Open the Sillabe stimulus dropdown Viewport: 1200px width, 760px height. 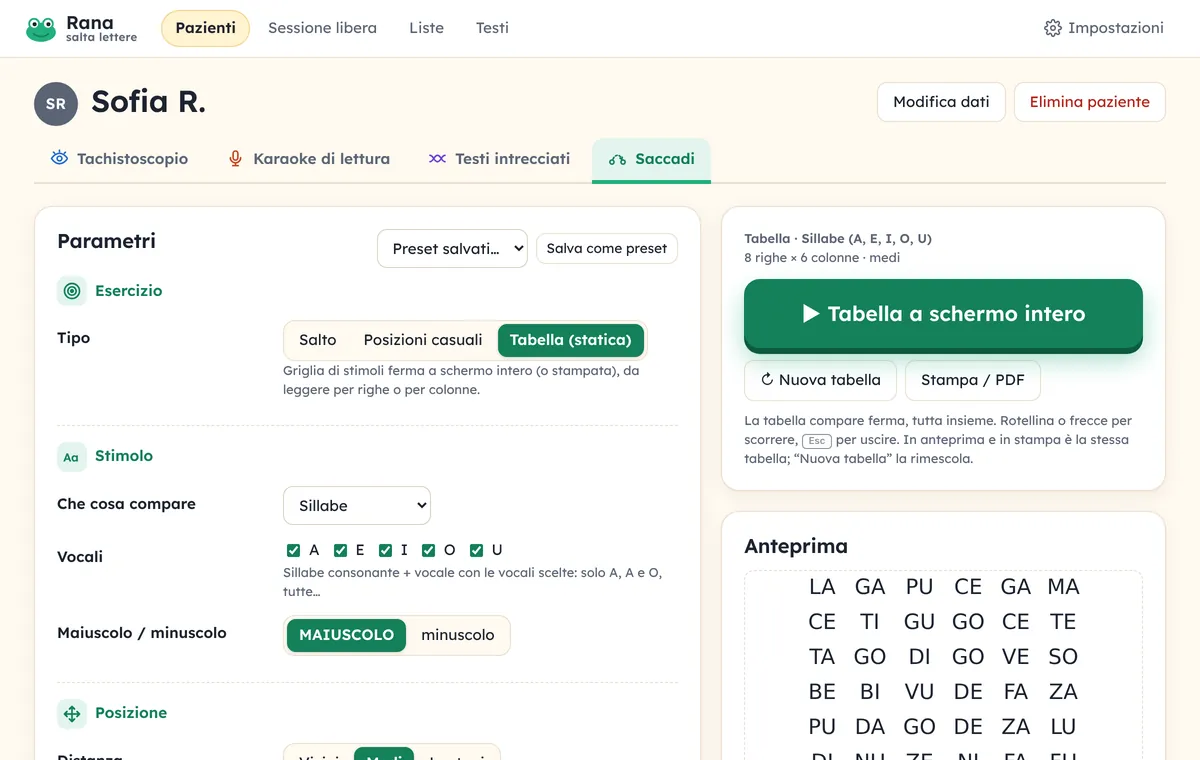(x=357, y=506)
